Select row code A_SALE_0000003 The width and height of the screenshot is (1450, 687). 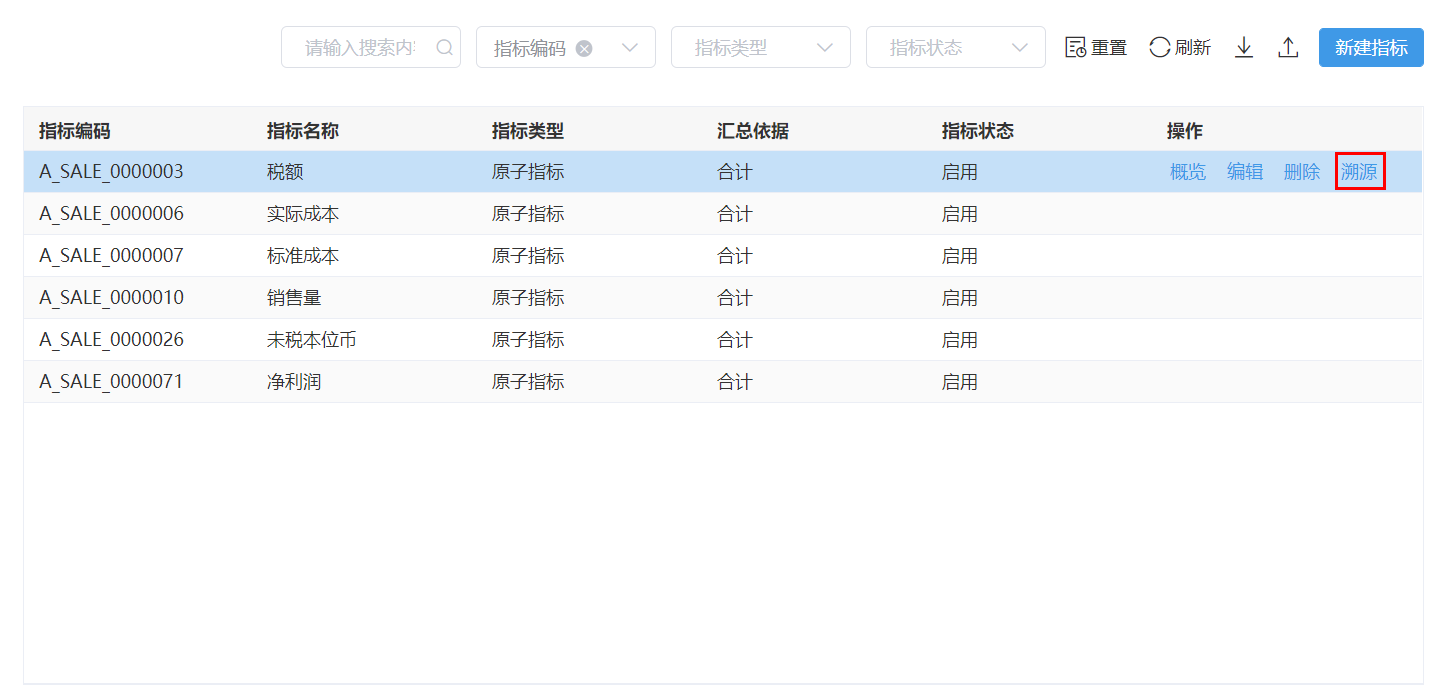[111, 172]
